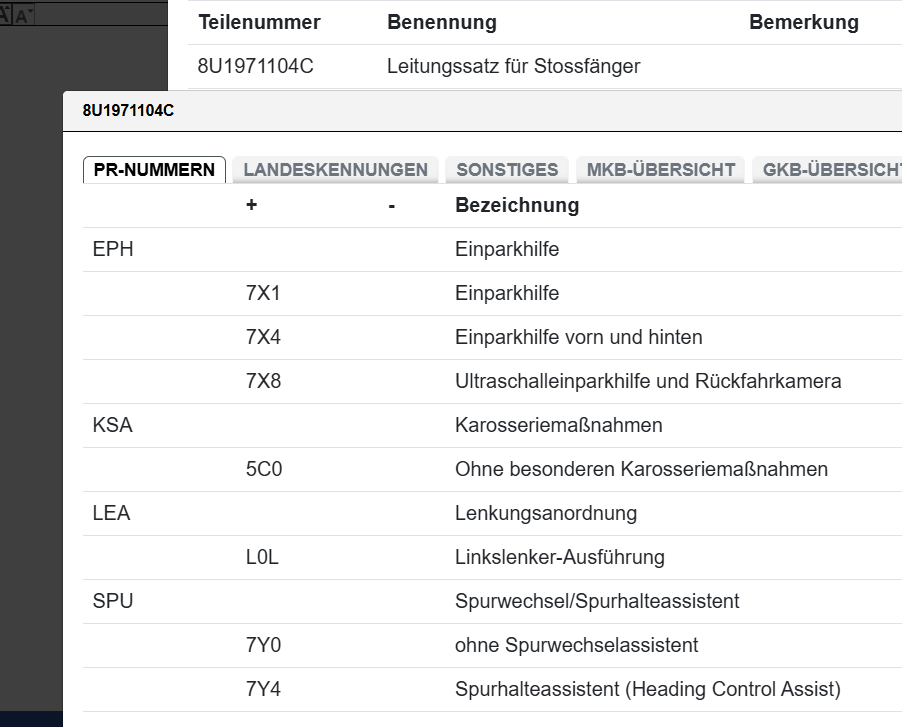Click the 7X8 Ultraschalleinparkhilfe row

[x=647, y=382]
